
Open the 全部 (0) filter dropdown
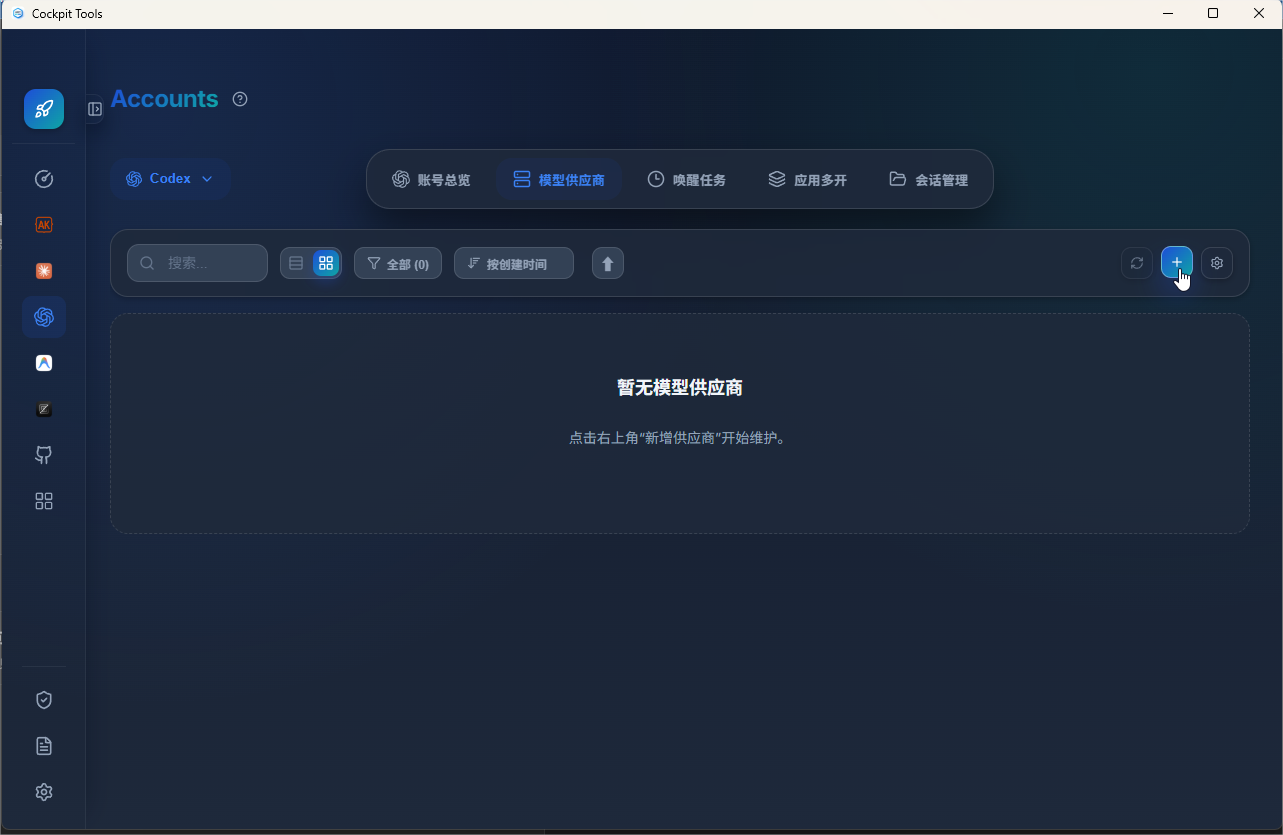(398, 263)
